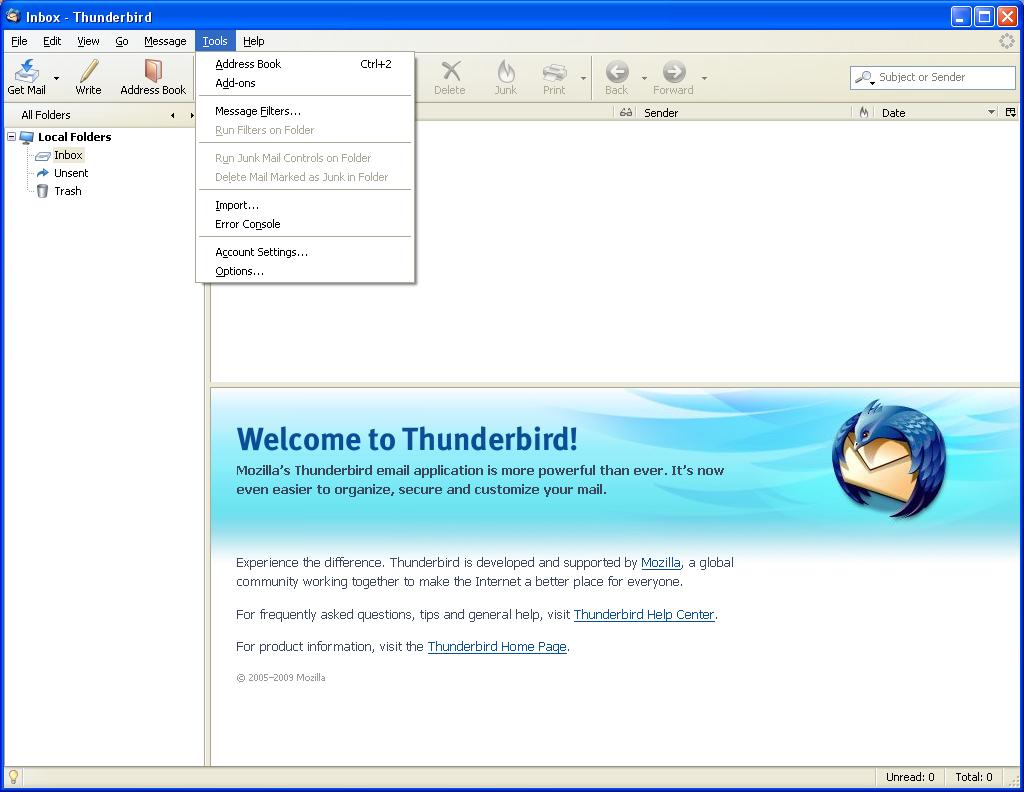This screenshot has width=1024, height=792.
Task: Open the Thunderbird Home Page link
Action: pyautogui.click(x=497, y=646)
